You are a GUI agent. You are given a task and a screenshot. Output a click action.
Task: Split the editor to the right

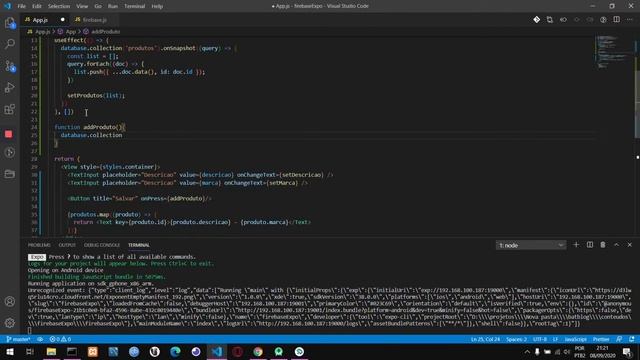(616, 20)
